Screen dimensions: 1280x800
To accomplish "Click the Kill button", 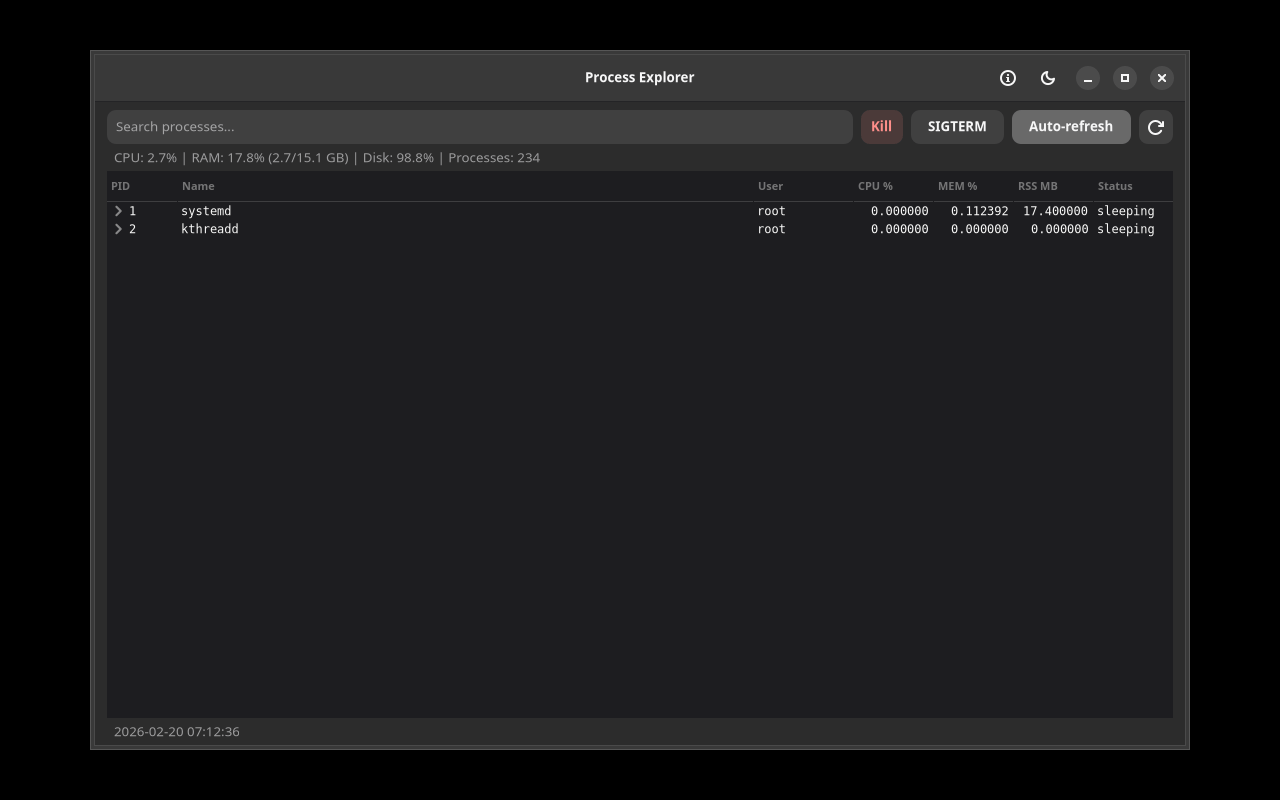I will pyautogui.click(x=881, y=127).
